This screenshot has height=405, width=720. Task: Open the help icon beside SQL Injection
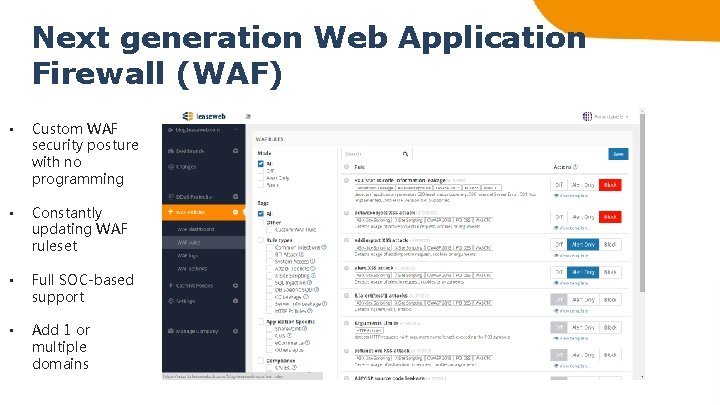[x=309, y=283]
